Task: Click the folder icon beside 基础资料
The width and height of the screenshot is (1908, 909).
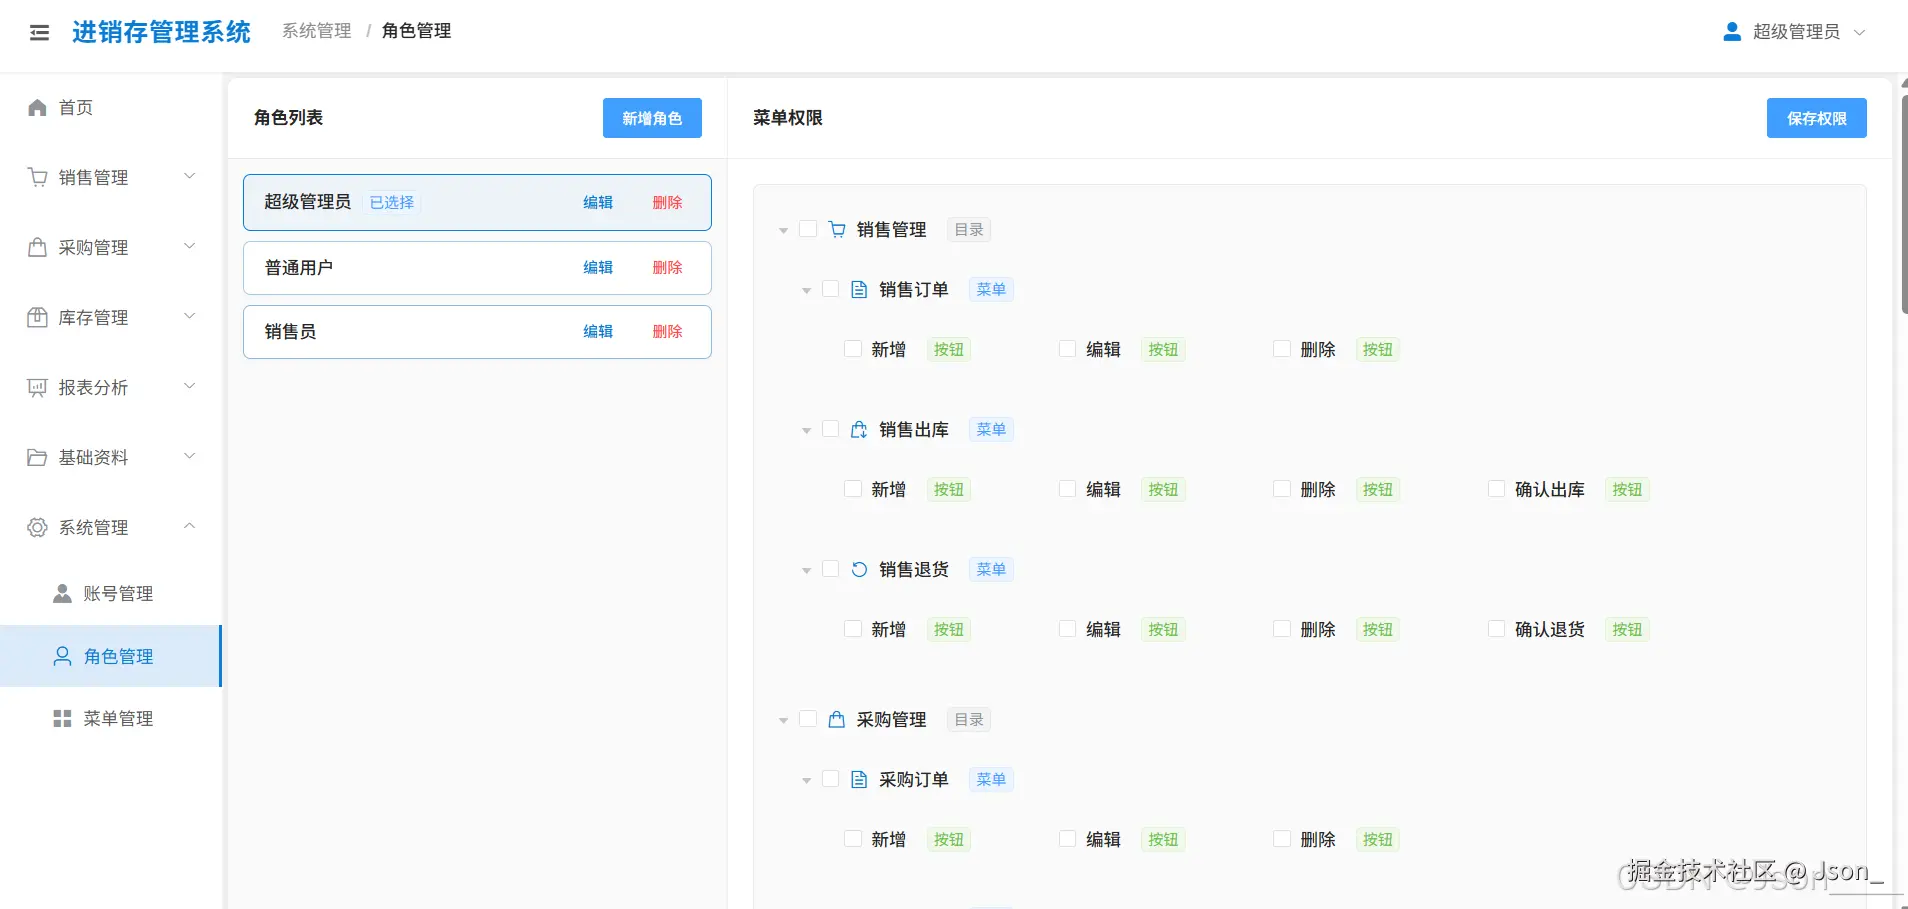Action: pos(38,457)
